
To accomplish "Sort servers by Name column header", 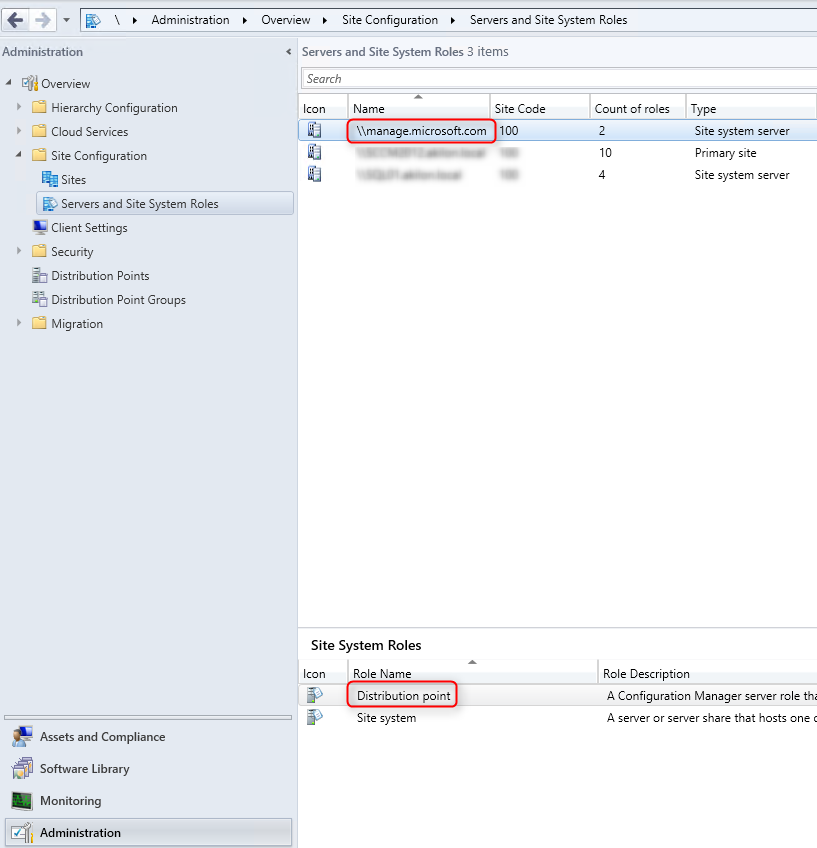I will (x=419, y=109).
